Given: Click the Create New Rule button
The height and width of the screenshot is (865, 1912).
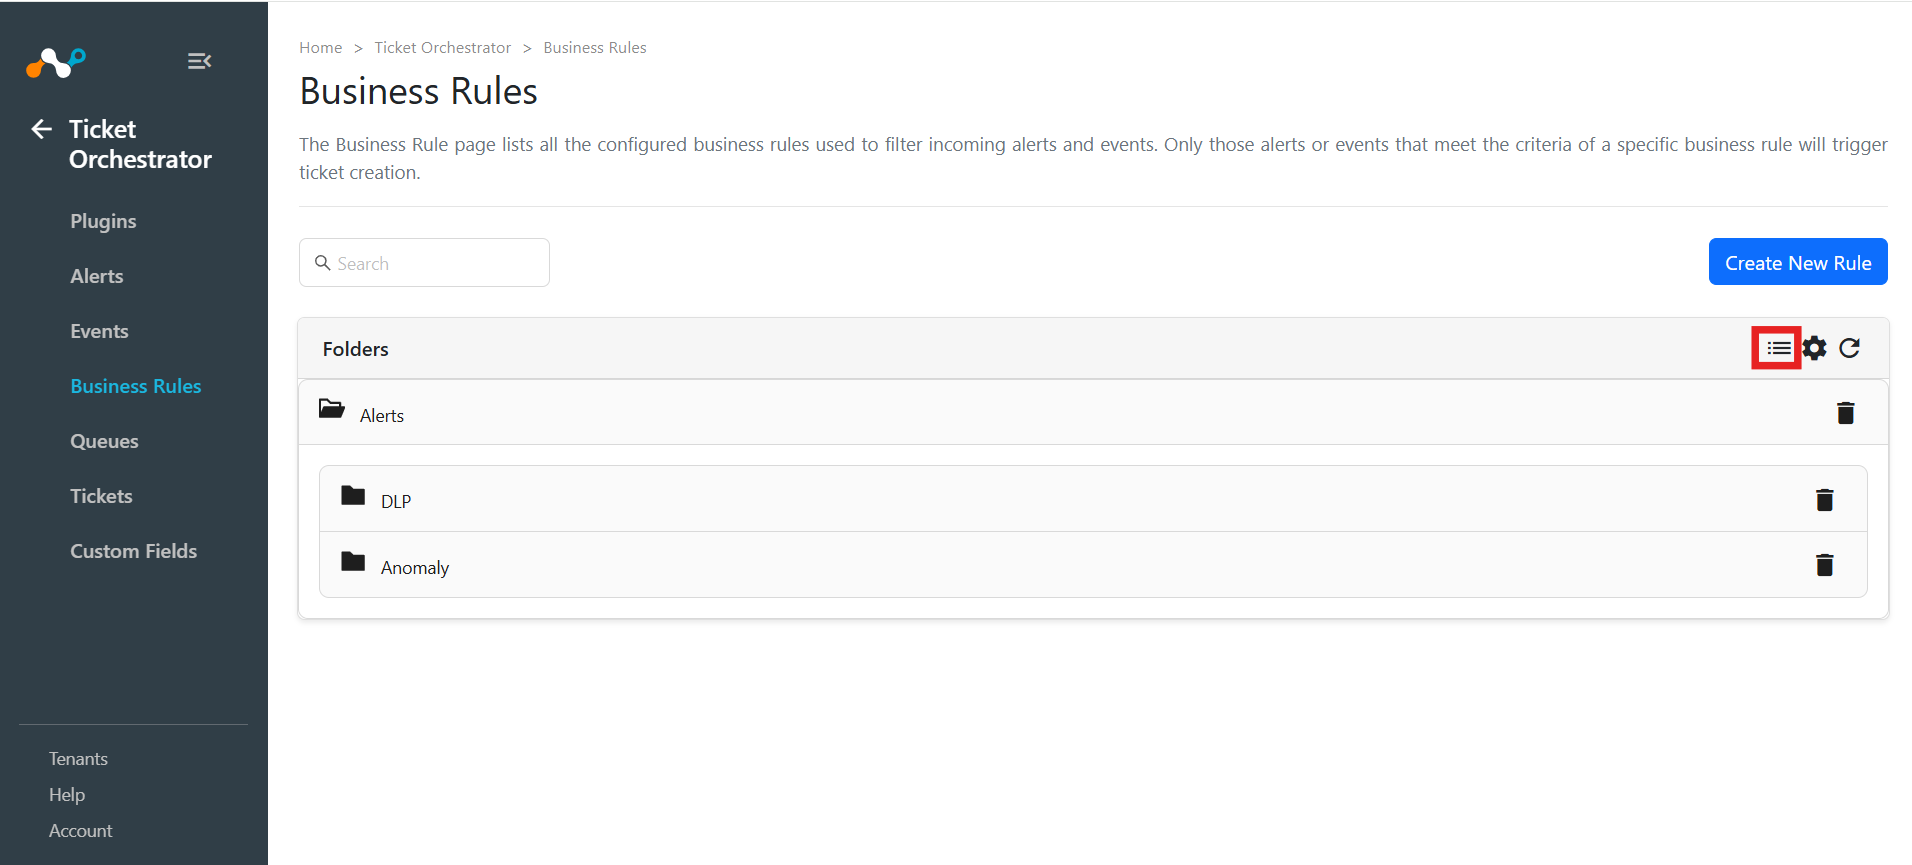Looking at the screenshot, I should (1798, 262).
